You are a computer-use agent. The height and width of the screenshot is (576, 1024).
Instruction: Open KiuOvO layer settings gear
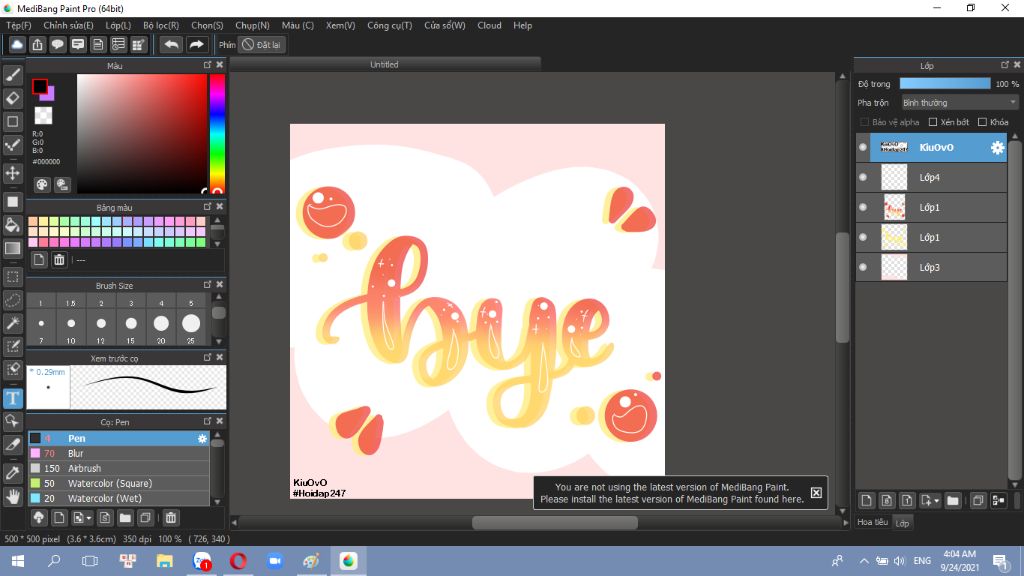(x=997, y=148)
